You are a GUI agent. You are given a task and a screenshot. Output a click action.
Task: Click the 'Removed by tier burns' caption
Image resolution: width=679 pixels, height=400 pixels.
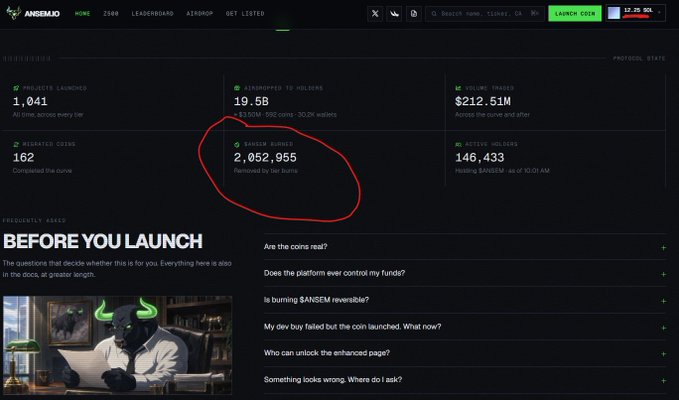tap(265, 171)
